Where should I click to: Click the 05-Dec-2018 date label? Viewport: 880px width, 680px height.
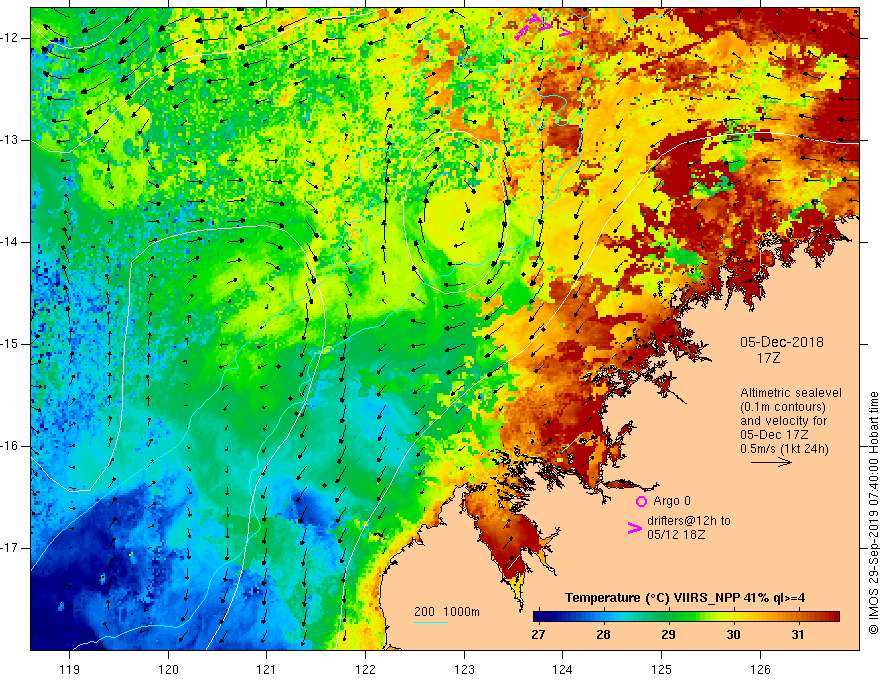782,342
